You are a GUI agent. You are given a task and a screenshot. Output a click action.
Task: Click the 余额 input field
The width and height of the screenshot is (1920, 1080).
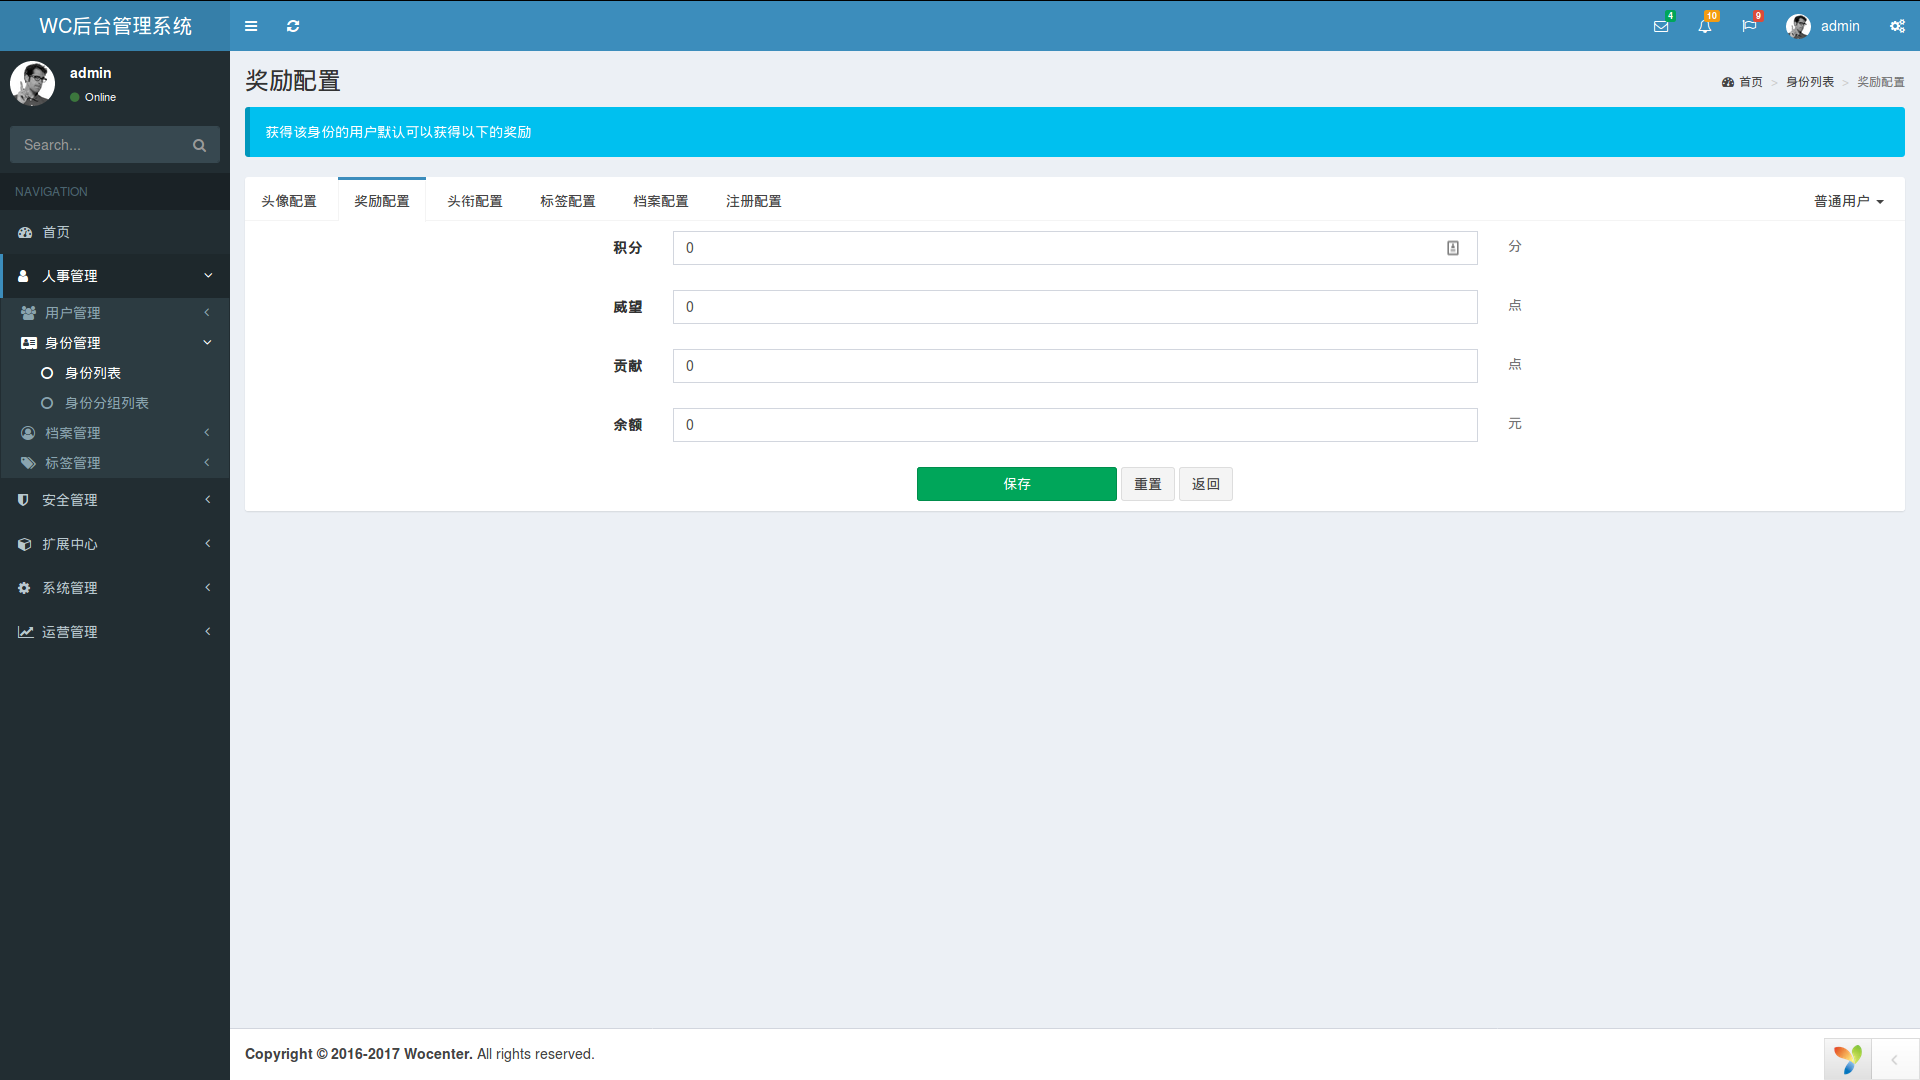[x=1074, y=425]
